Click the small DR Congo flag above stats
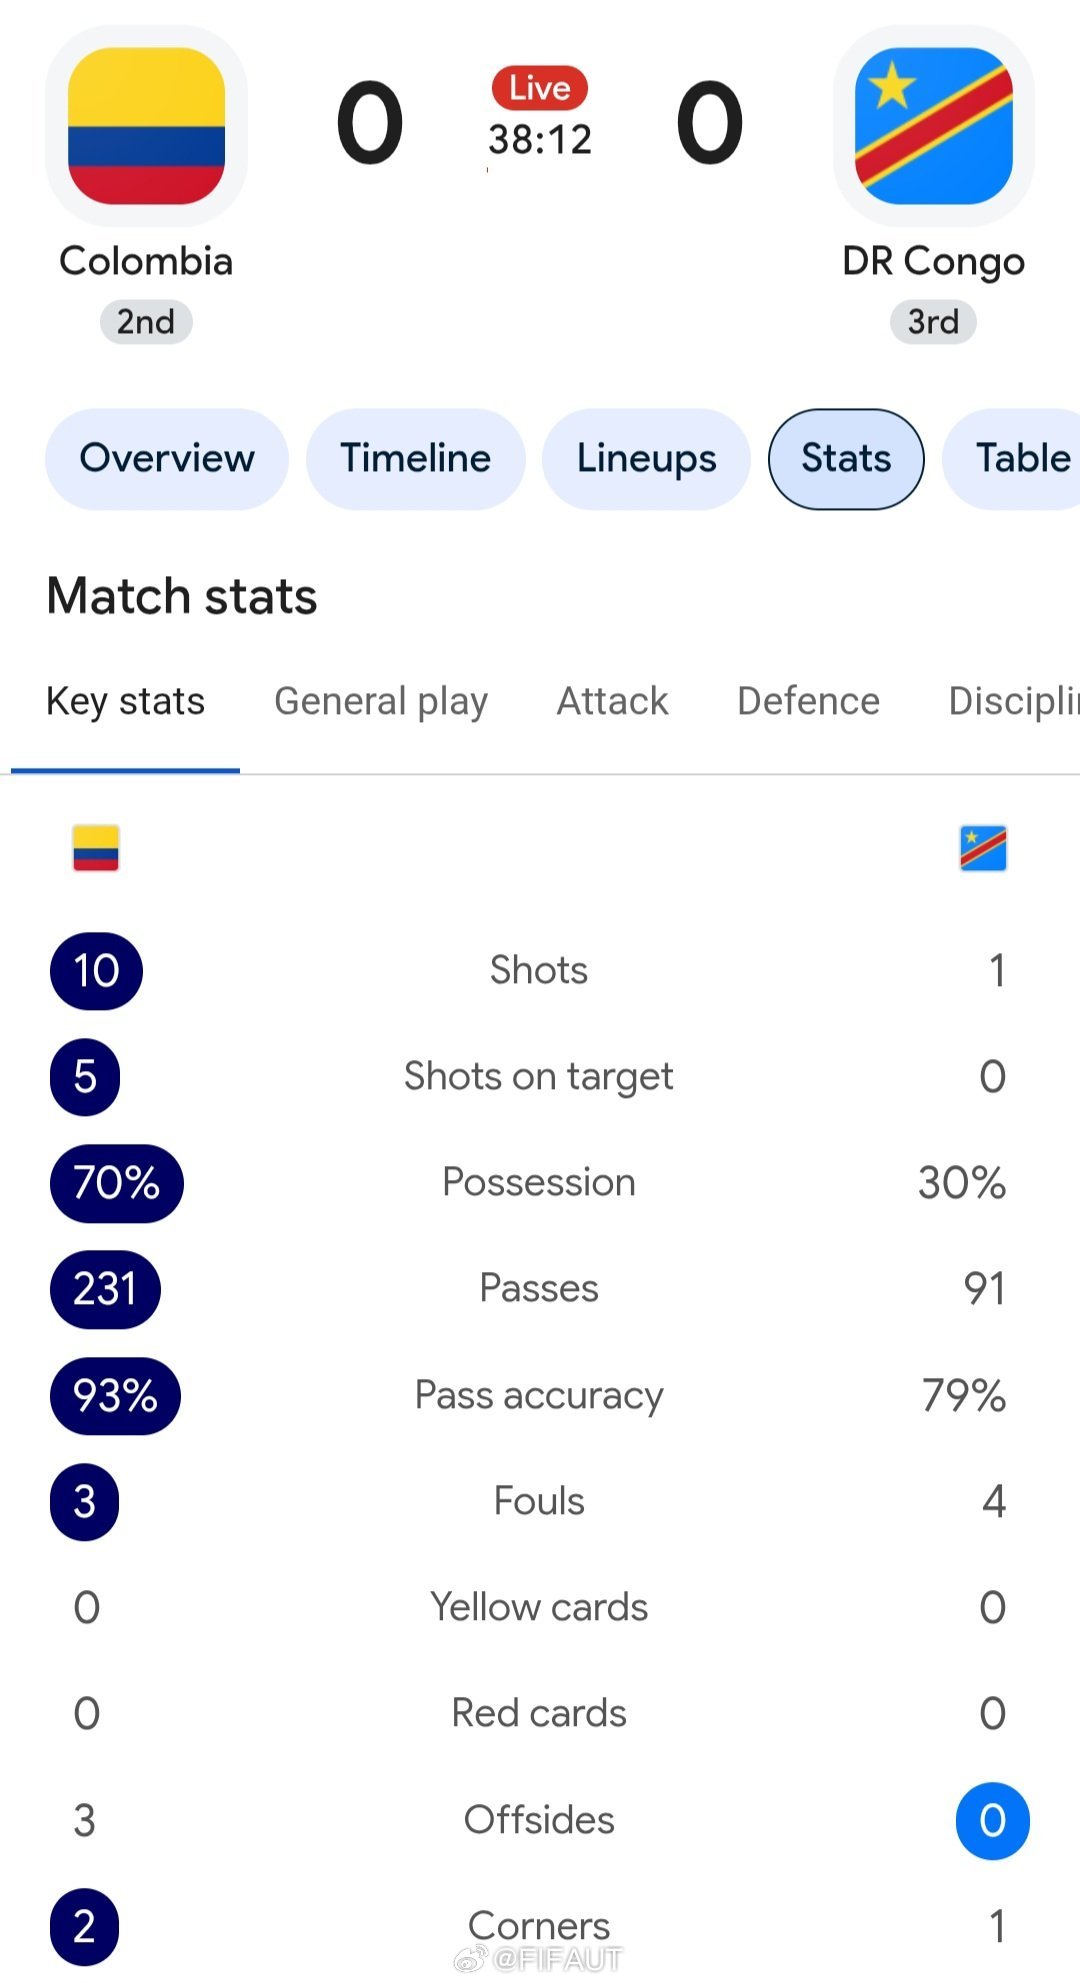The height and width of the screenshot is (1983, 1080). coord(983,848)
